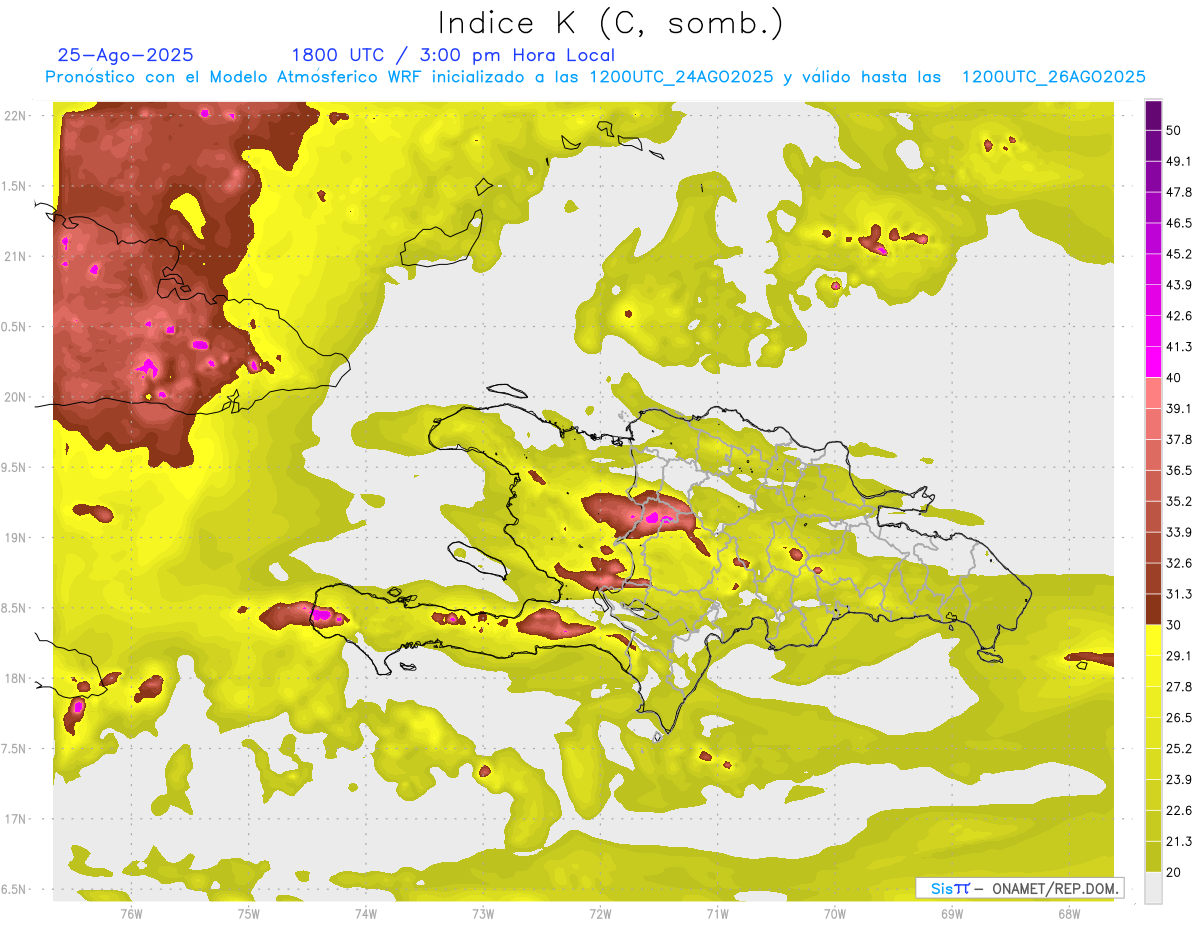The width and height of the screenshot is (1200, 927).
Task: Click the '33.9' value on the color scale
Action: click(x=1178, y=532)
